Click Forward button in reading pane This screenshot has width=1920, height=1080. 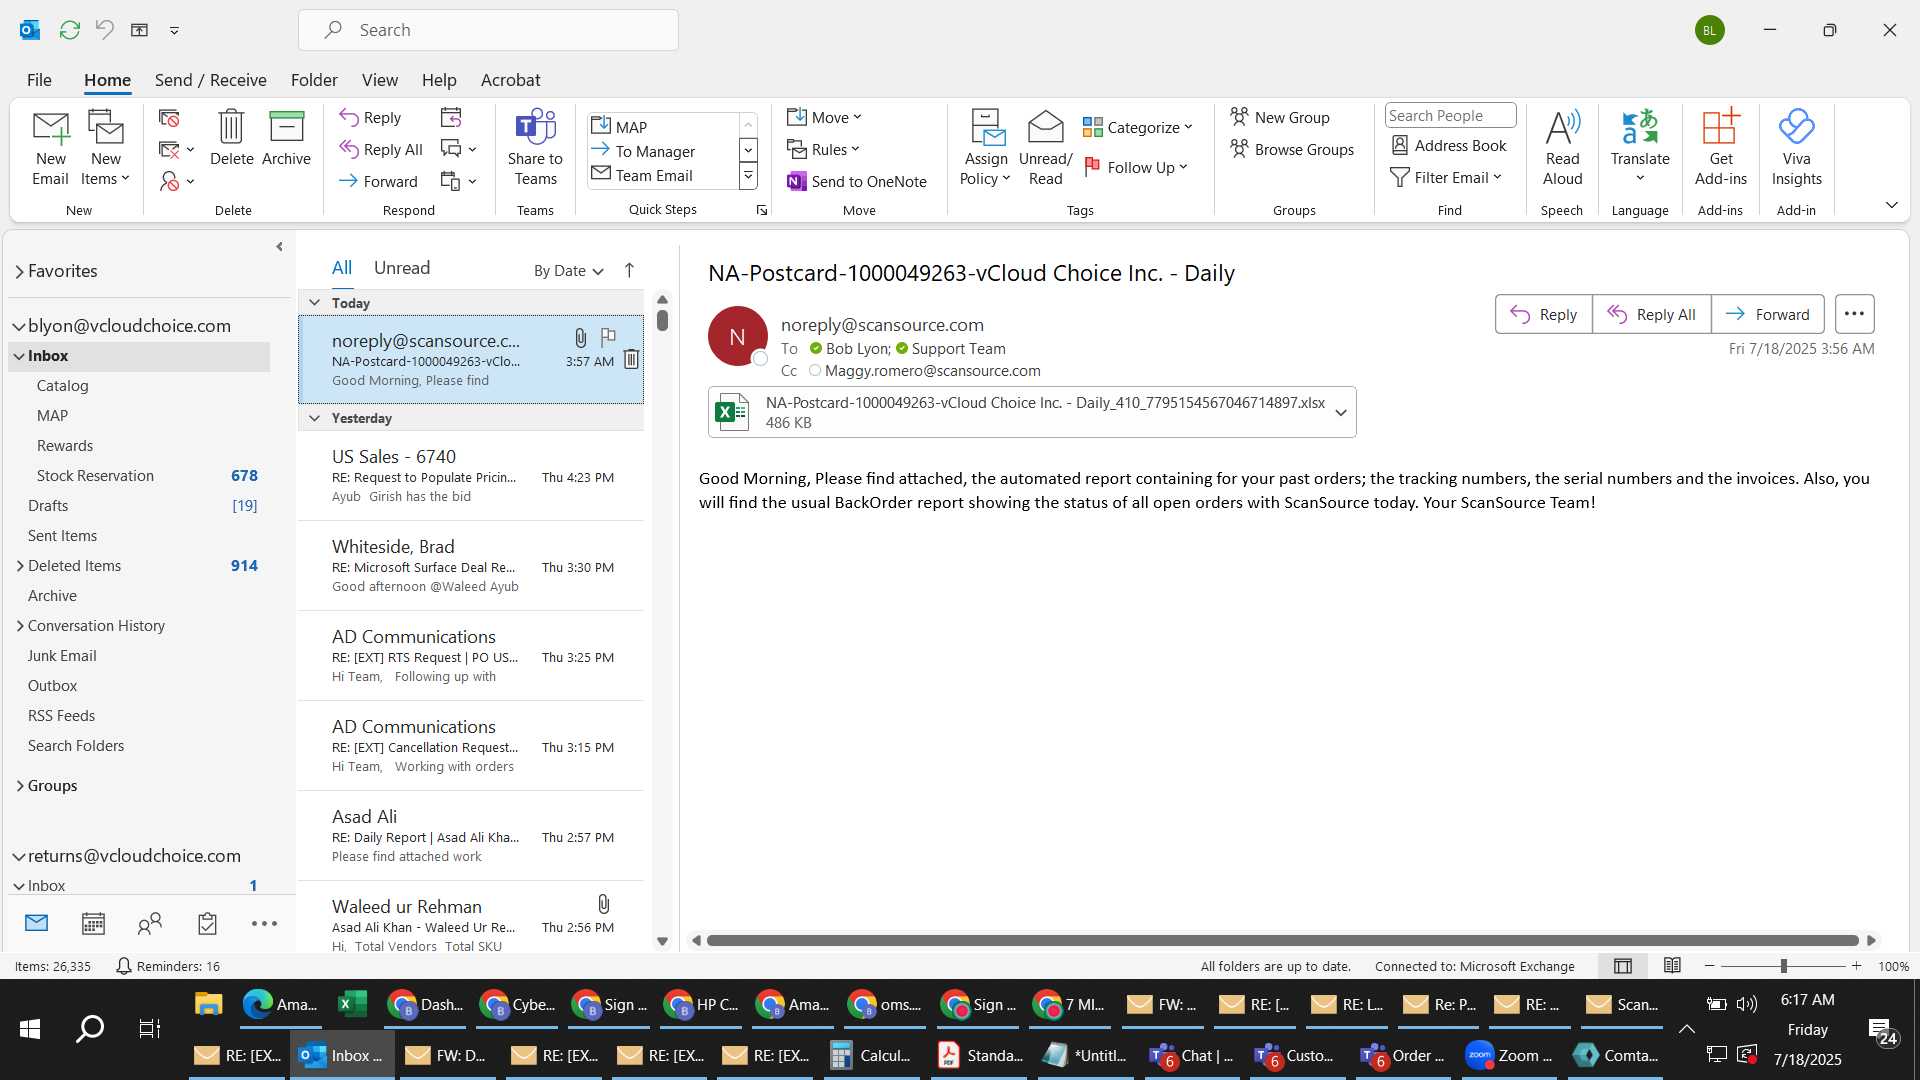tap(1768, 314)
